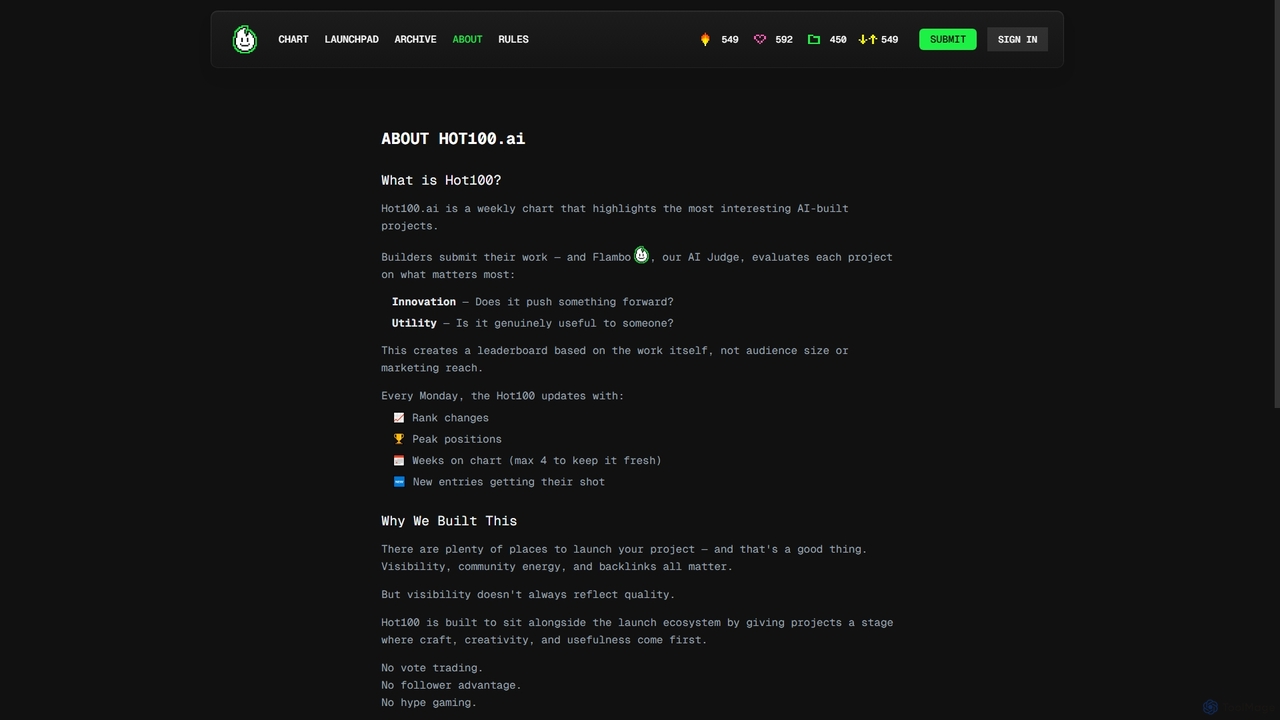Click the pink heart icon near 592

point(759,39)
